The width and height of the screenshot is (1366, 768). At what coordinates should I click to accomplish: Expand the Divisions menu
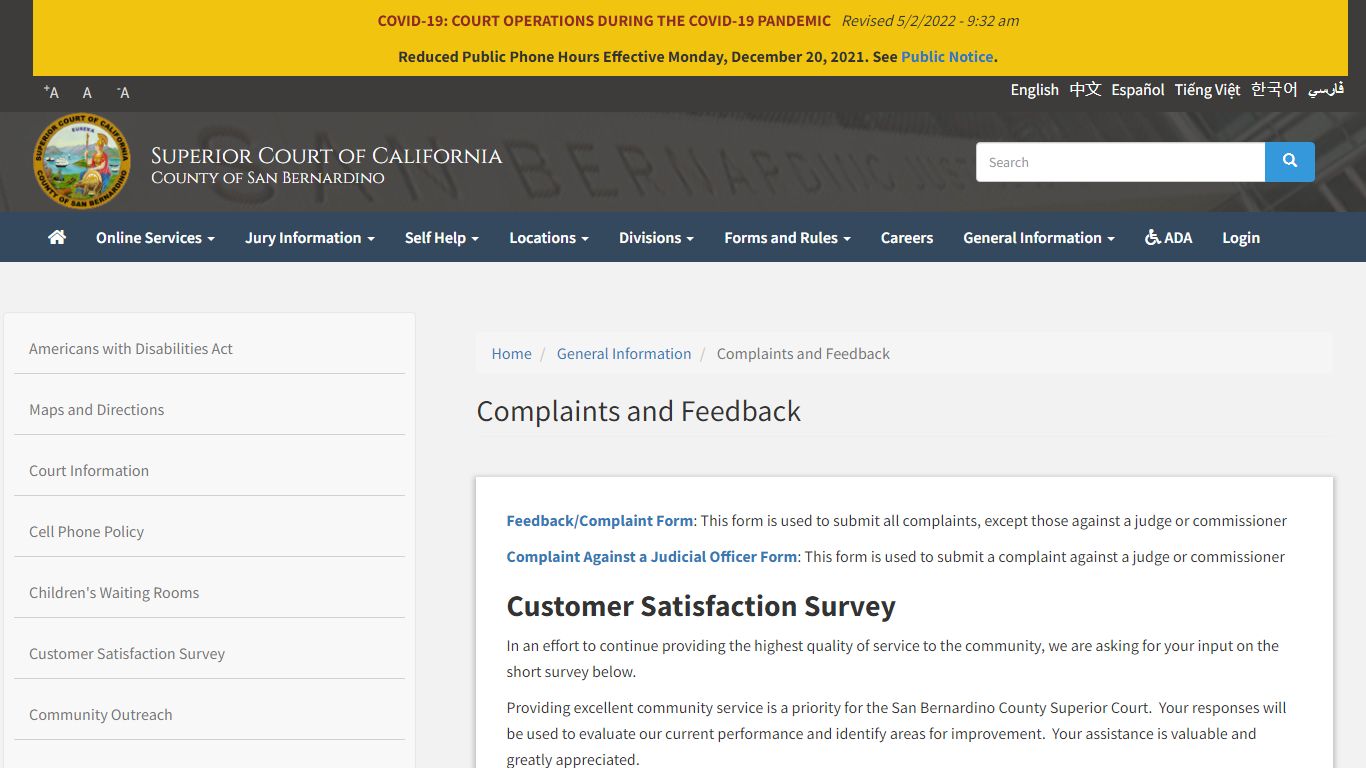(656, 237)
